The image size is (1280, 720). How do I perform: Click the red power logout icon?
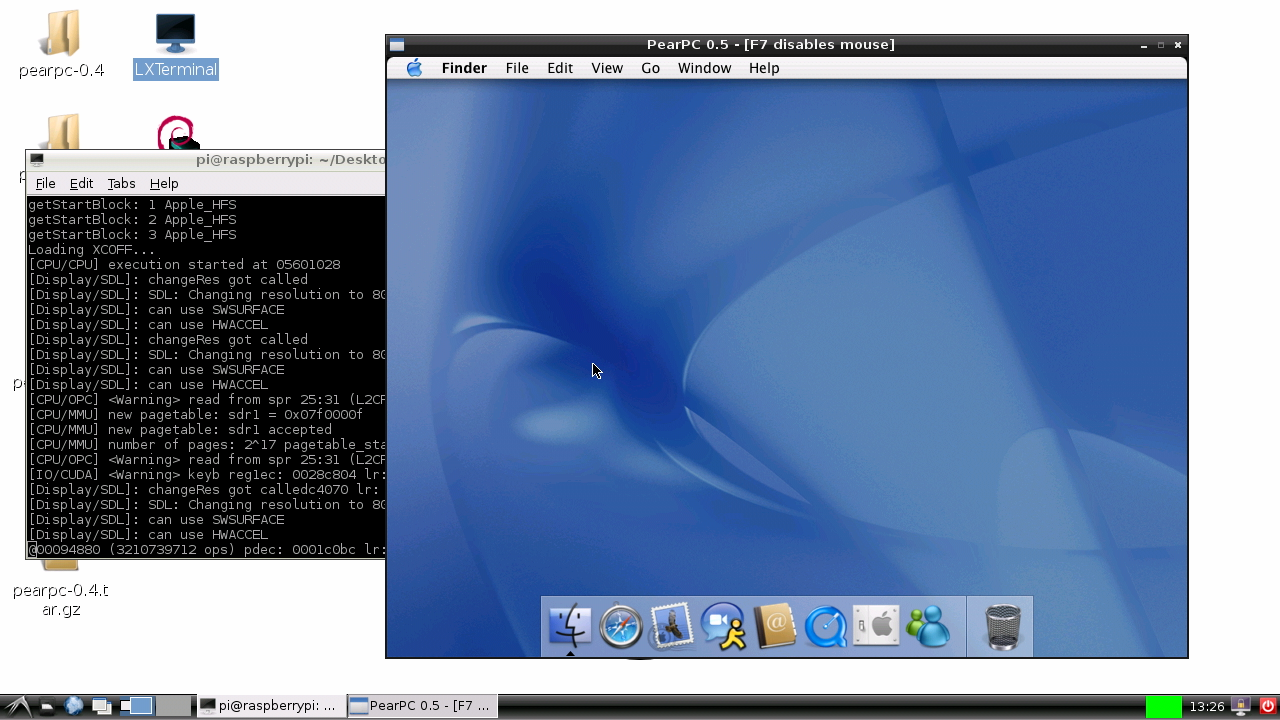coord(1267,706)
